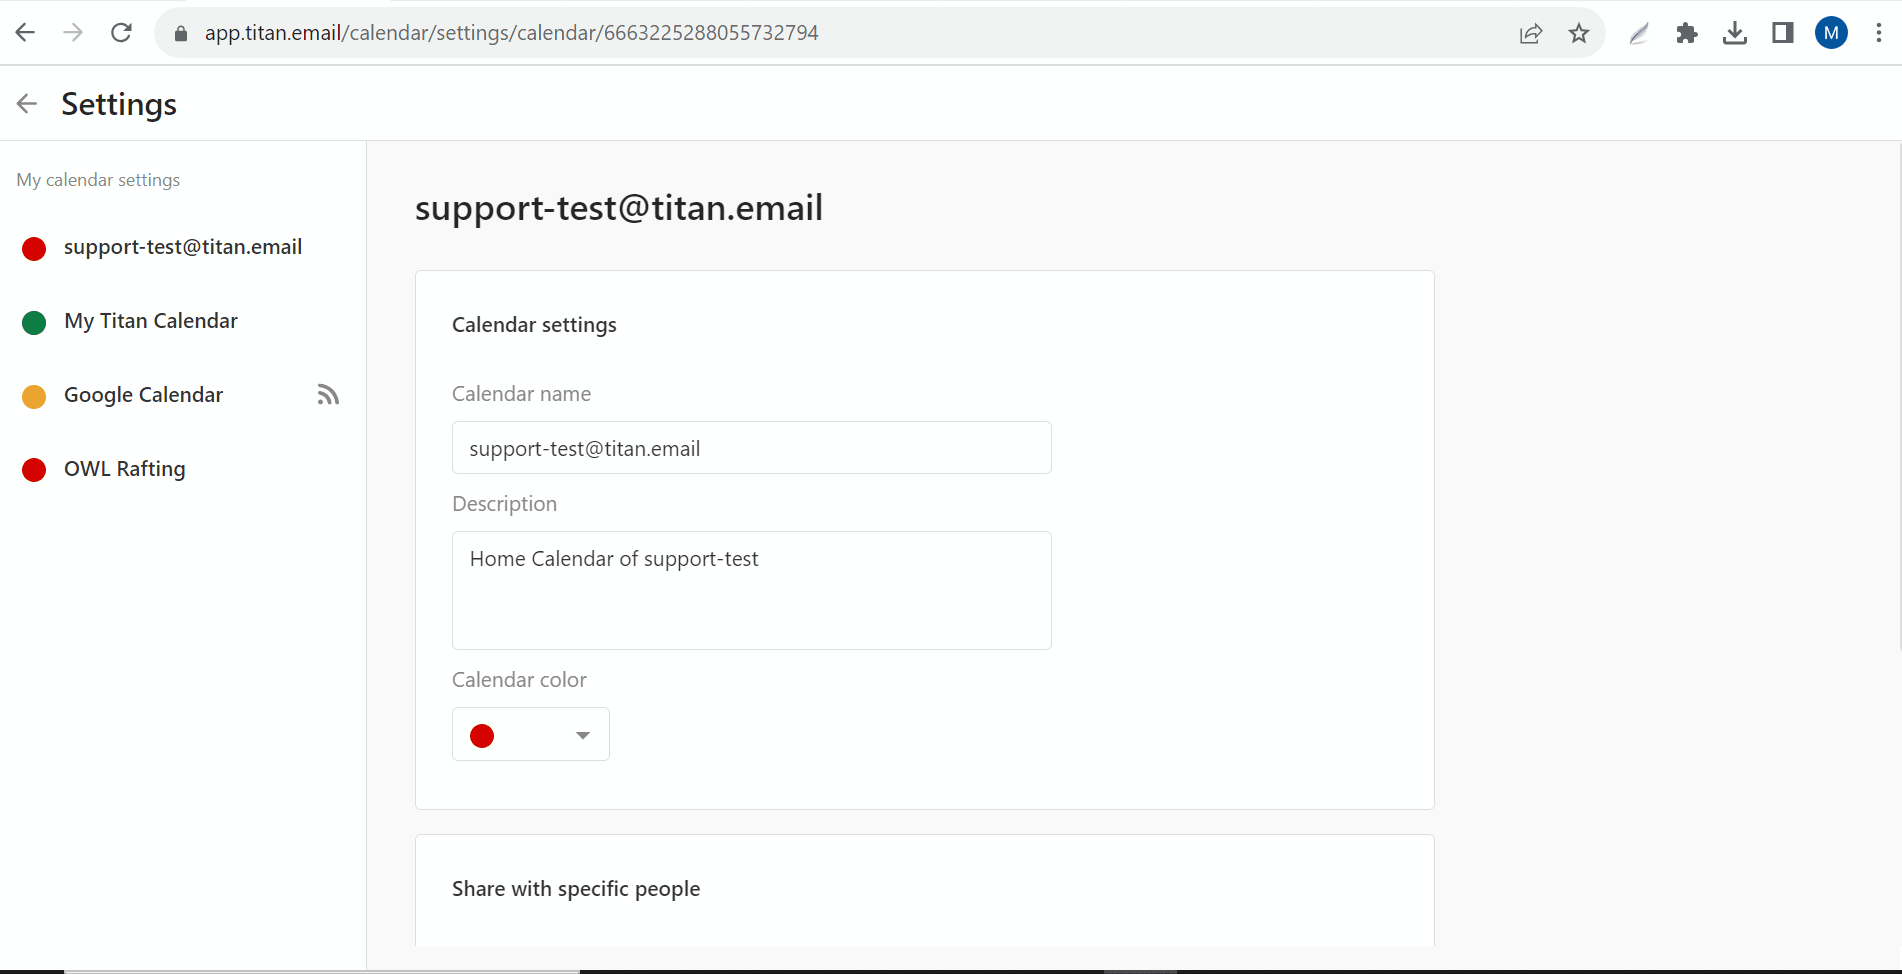
Task: Open the browser extensions puzzle icon
Action: click(1687, 33)
